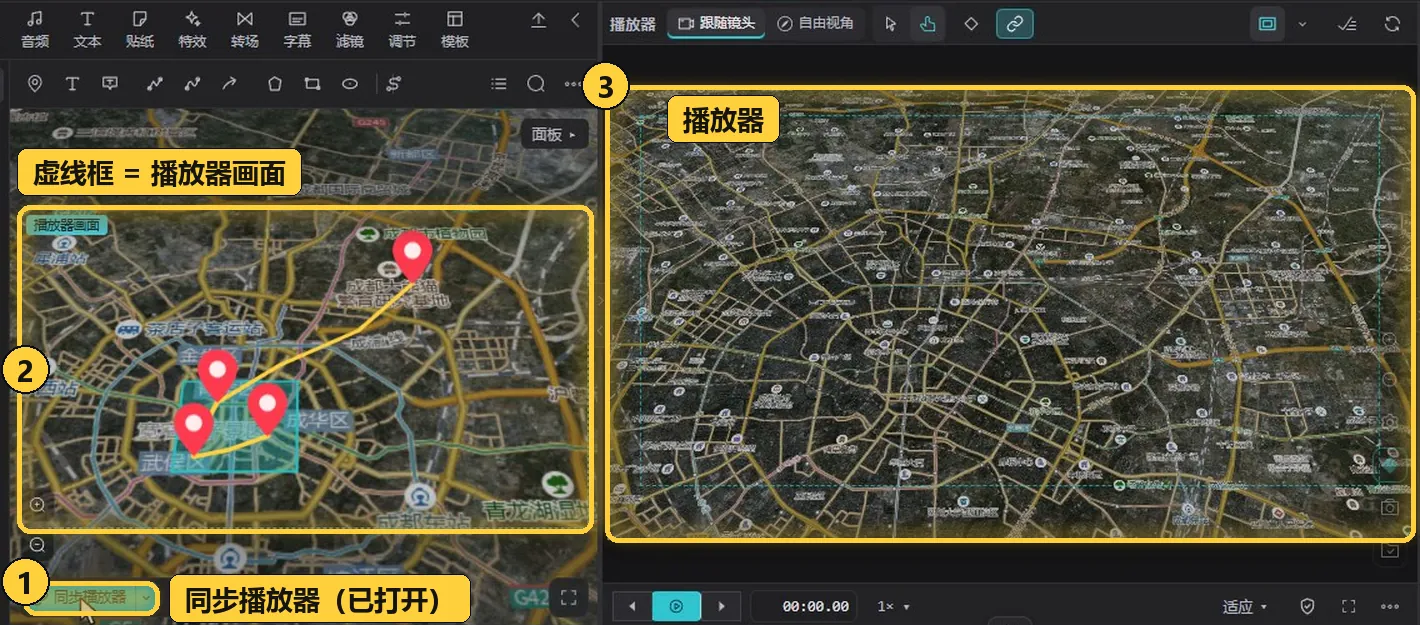
Task: Open the 特效 effects panel
Action: coord(192,30)
